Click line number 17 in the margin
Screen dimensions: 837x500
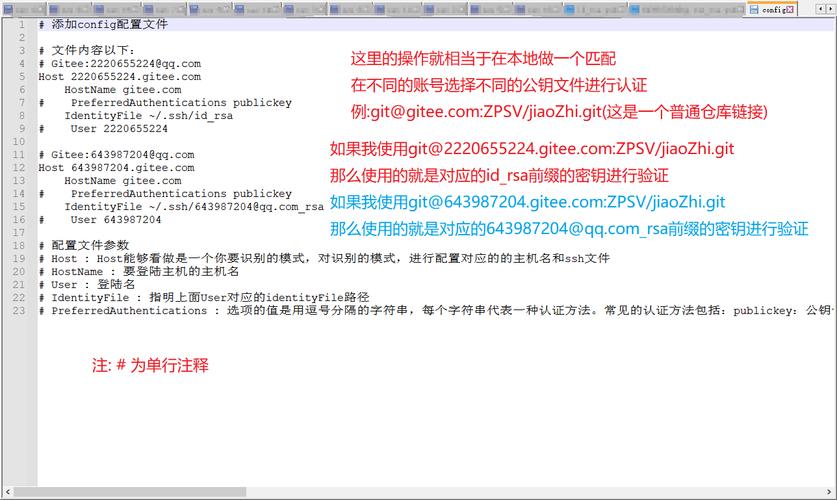[x=19, y=233]
